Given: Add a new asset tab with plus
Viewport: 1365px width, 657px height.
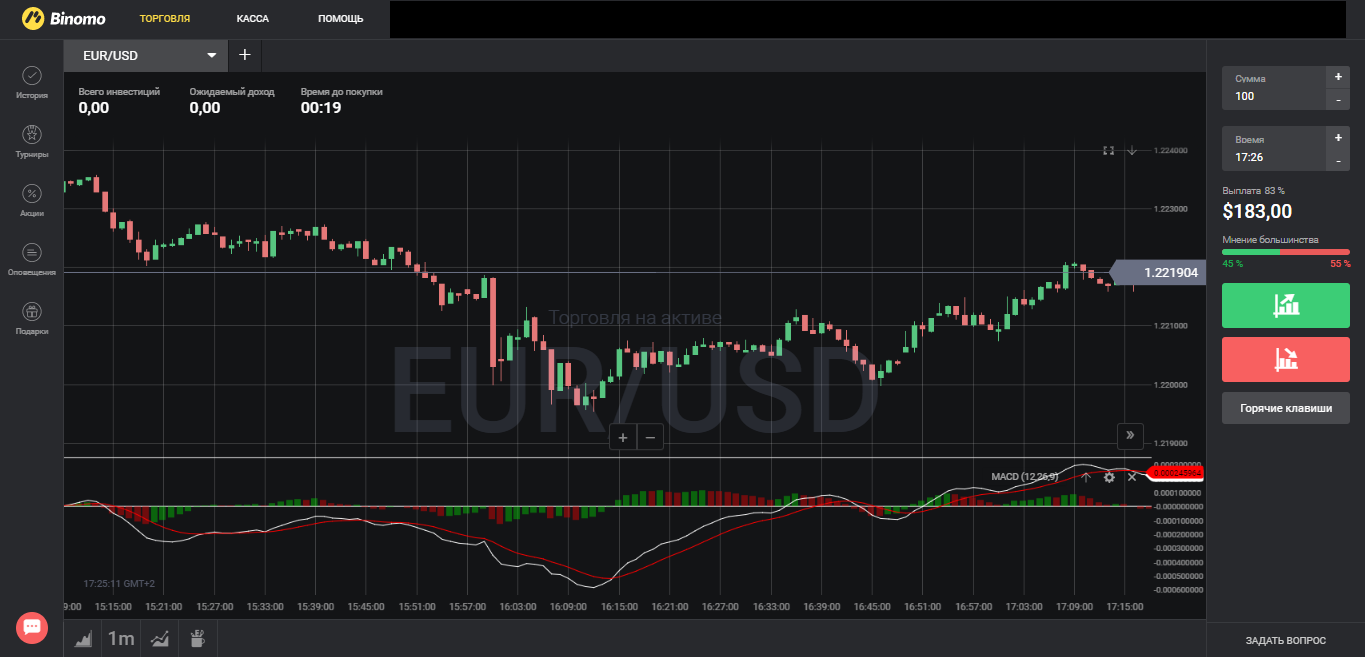Looking at the screenshot, I should [x=245, y=55].
